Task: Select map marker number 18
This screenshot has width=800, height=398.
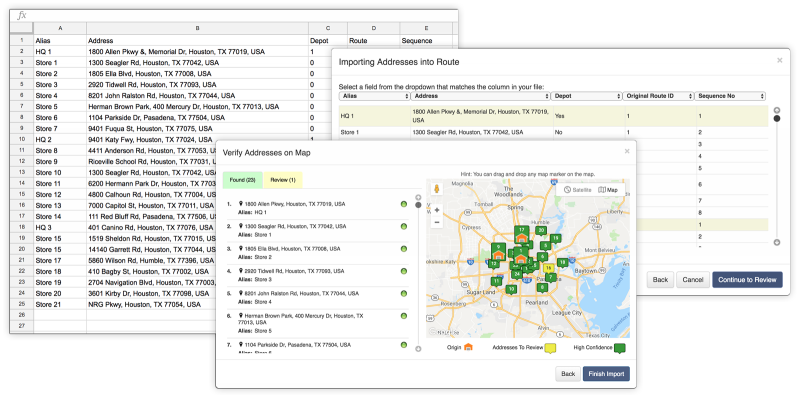Action: (x=563, y=263)
